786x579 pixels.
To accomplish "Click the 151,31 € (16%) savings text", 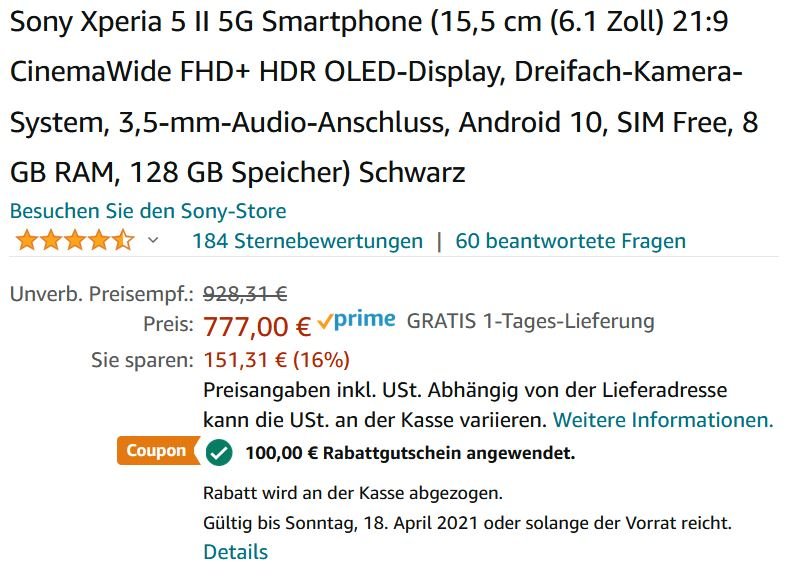I will pos(276,359).
